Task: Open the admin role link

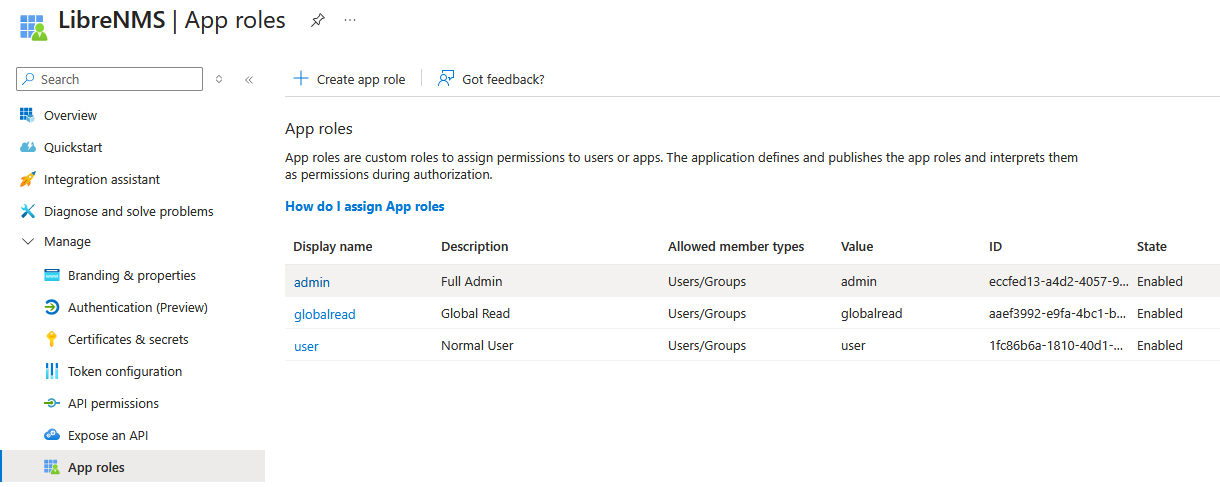Action: 312,282
